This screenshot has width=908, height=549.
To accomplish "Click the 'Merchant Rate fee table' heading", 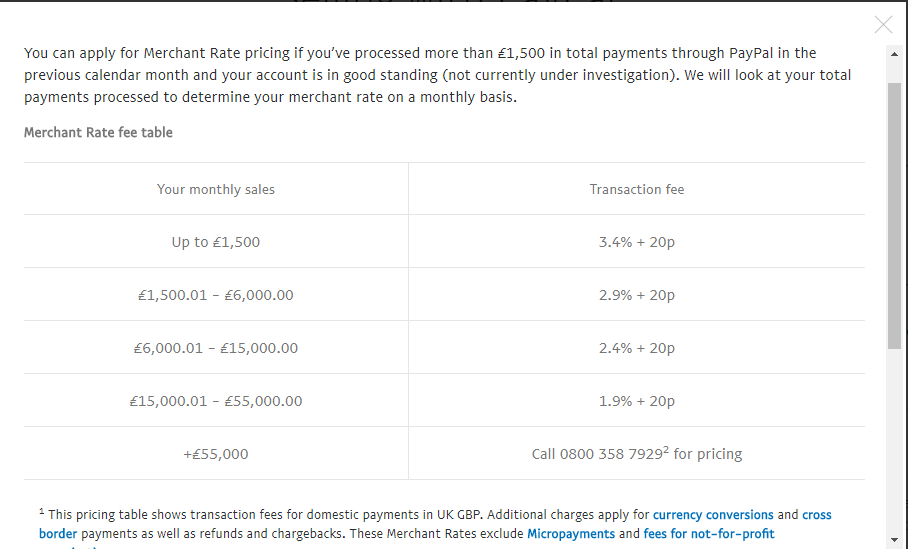I will click(x=98, y=132).
